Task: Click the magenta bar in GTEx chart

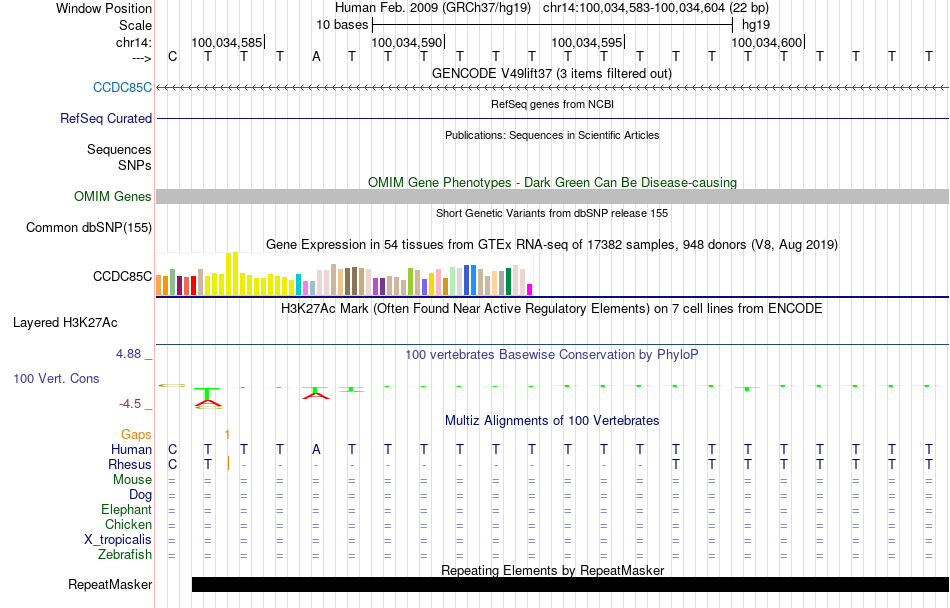Action: (x=530, y=289)
